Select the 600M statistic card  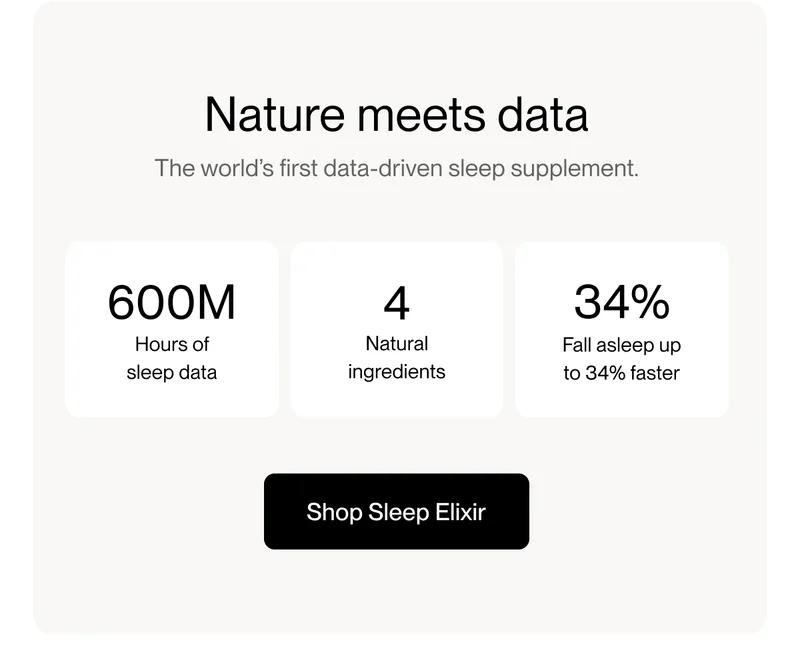(x=171, y=328)
